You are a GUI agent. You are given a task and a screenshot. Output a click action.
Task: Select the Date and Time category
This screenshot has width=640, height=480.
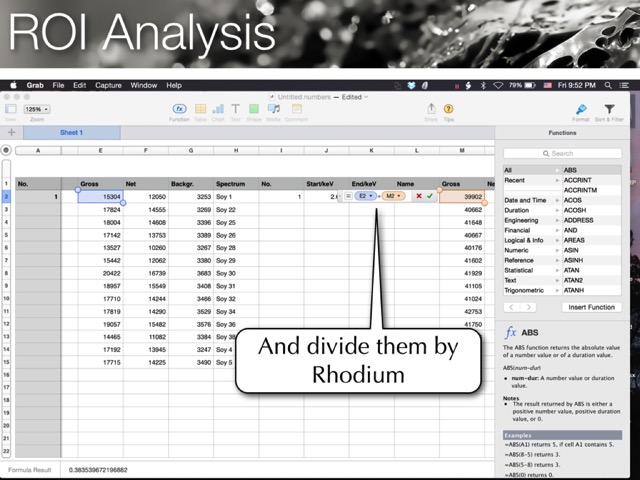tap(525, 200)
